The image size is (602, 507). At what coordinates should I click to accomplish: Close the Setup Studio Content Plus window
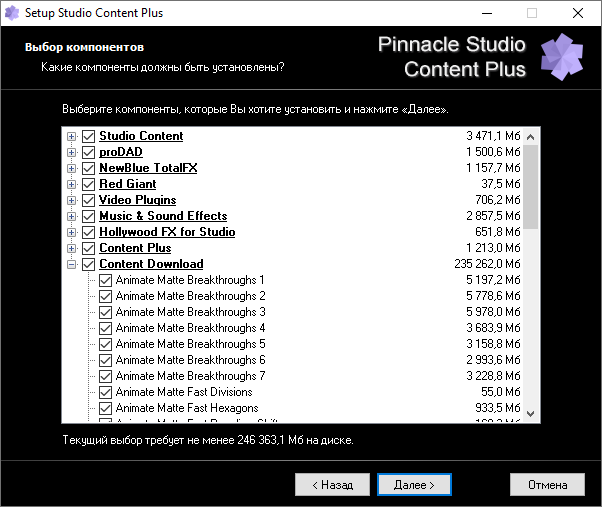point(578,13)
